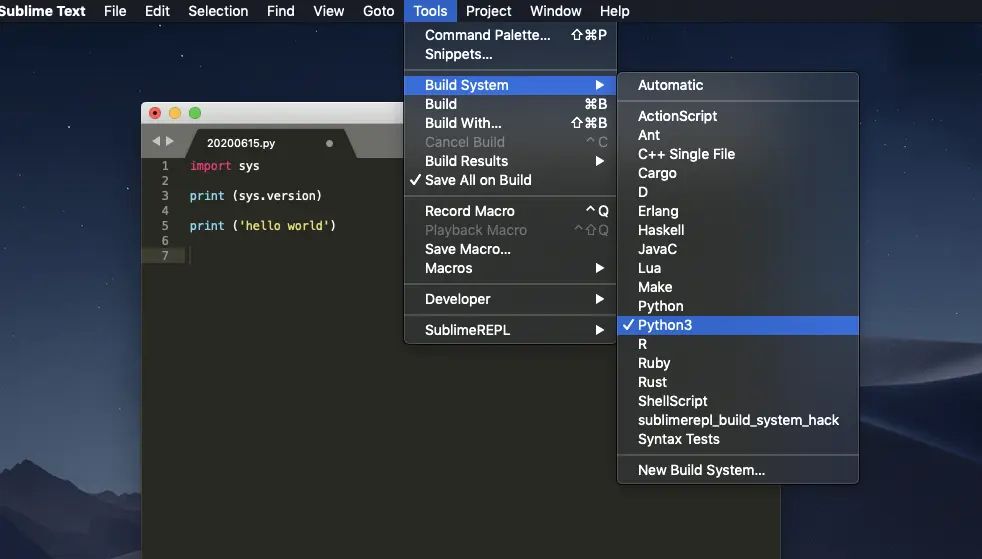Image resolution: width=982 pixels, height=559 pixels.
Task: Select ActionScript build system
Action: click(x=738, y=116)
